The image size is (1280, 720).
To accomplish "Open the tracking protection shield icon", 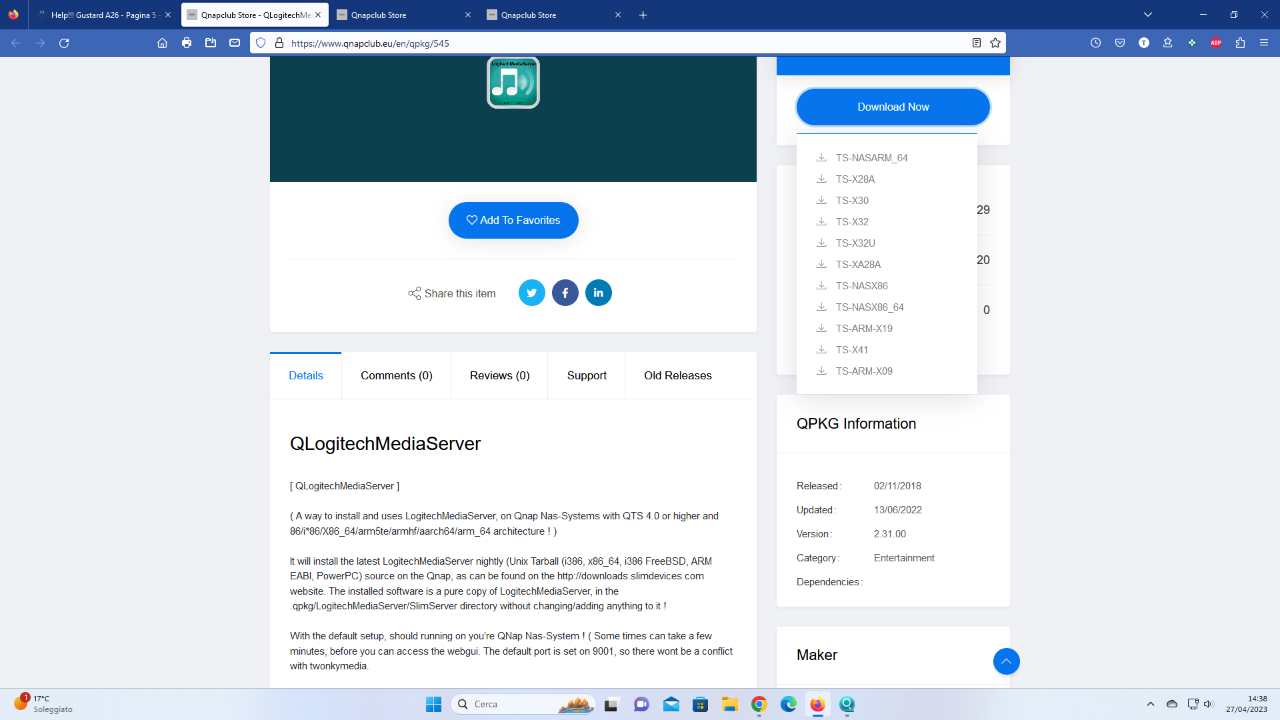I will [x=261, y=43].
